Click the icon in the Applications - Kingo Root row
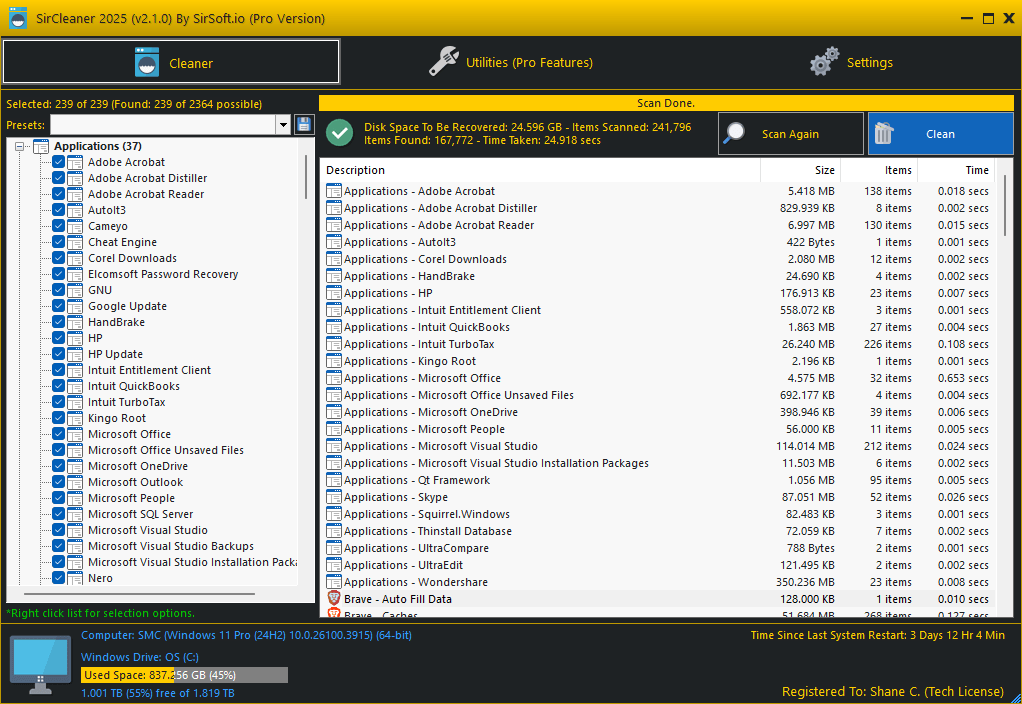 (334, 360)
